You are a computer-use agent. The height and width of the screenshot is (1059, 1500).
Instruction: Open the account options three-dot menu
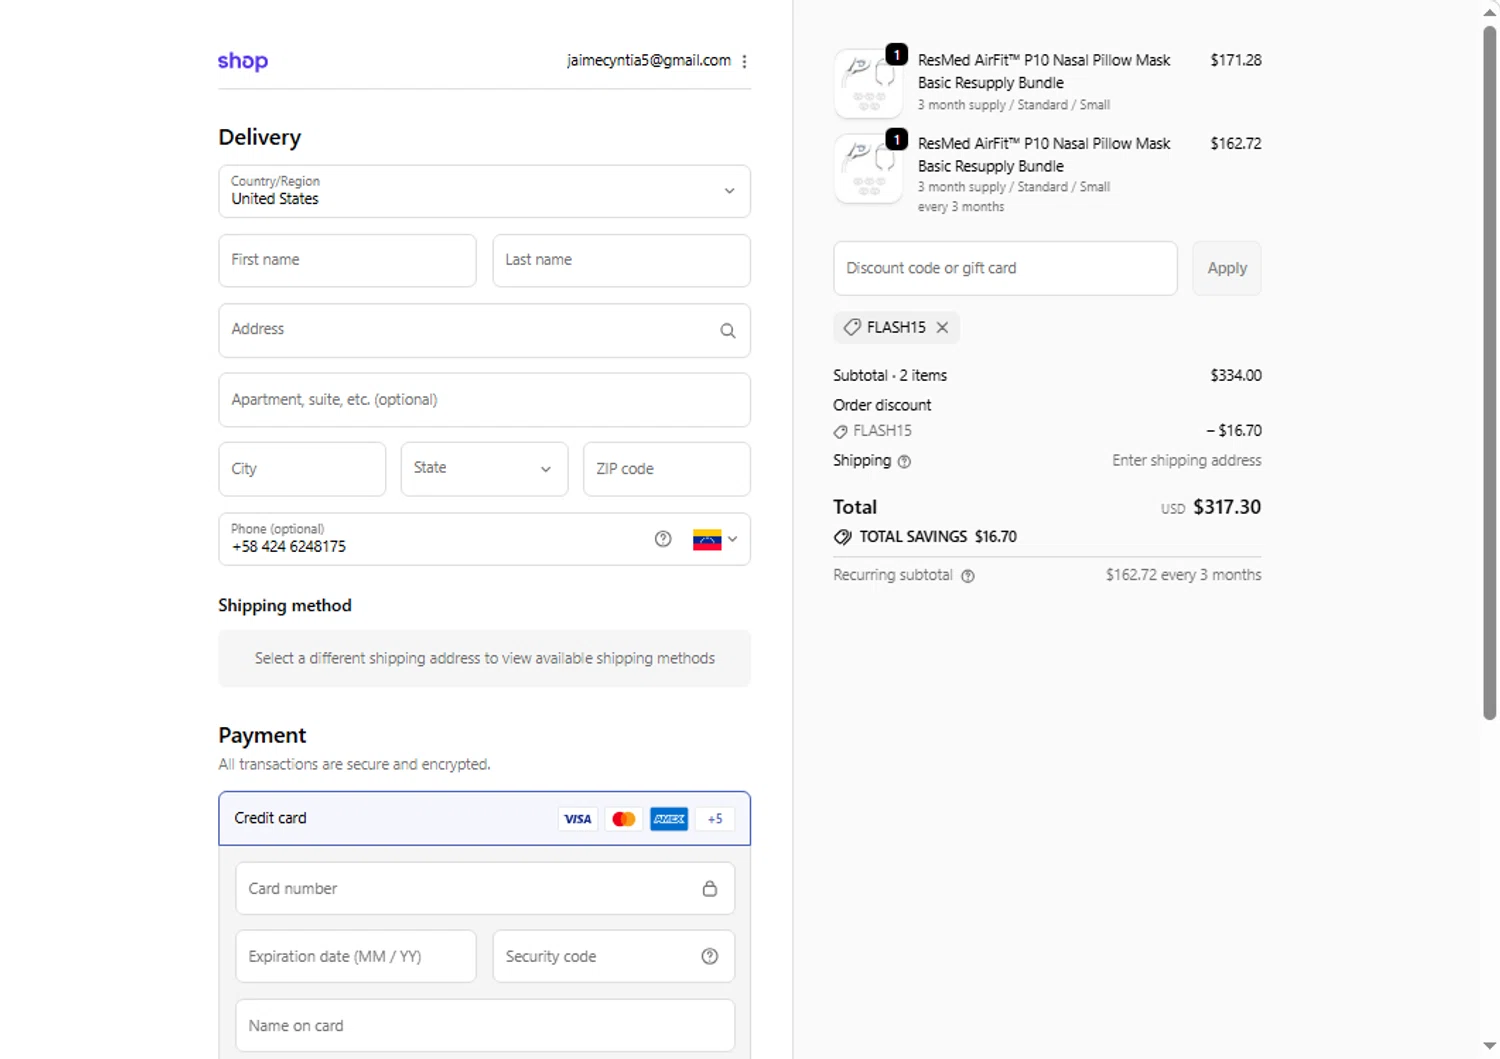pos(744,61)
